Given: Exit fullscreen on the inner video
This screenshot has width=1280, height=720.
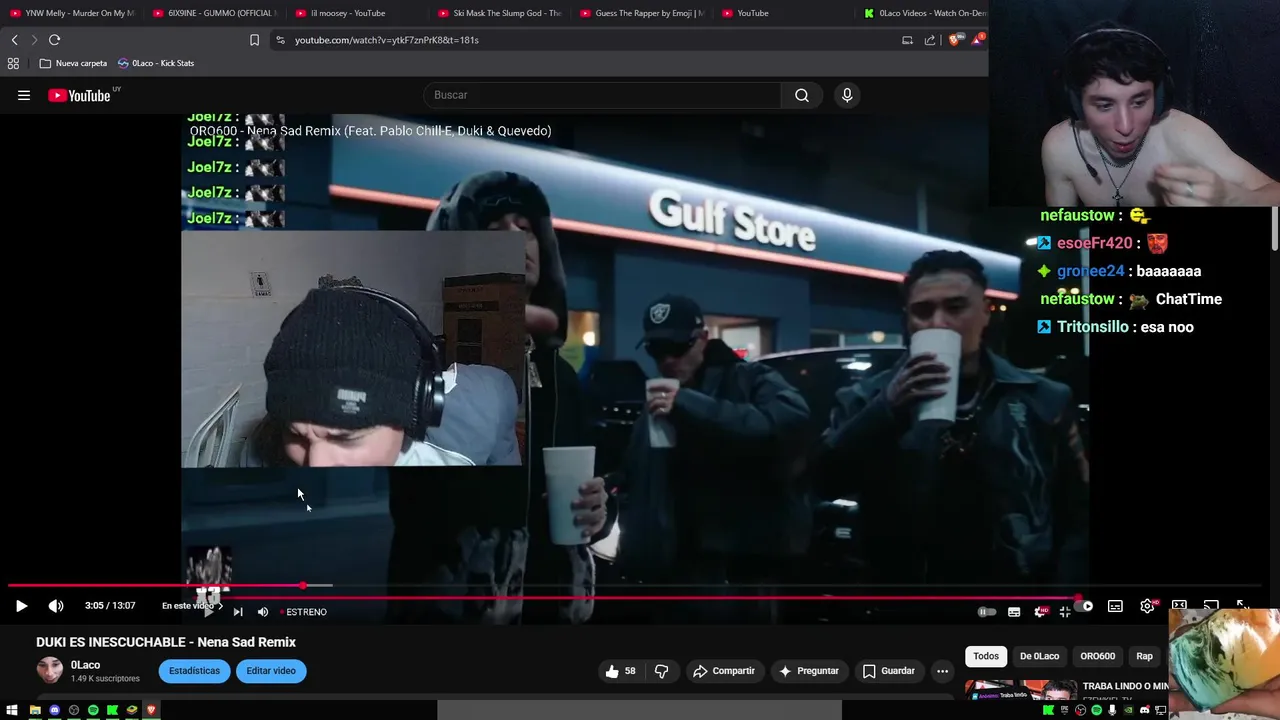Looking at the screenshot, I should tap(1065, 612).
